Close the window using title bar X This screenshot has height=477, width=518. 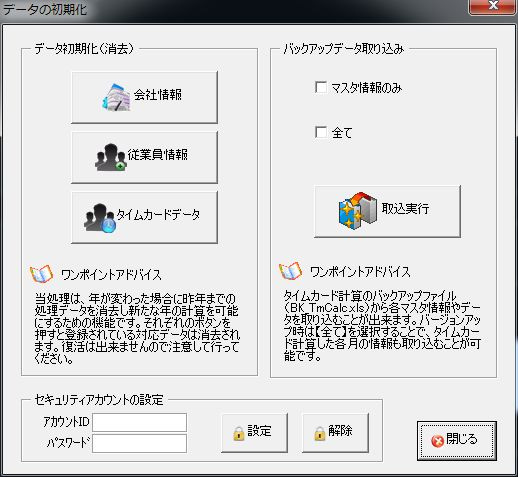[493, 6]
